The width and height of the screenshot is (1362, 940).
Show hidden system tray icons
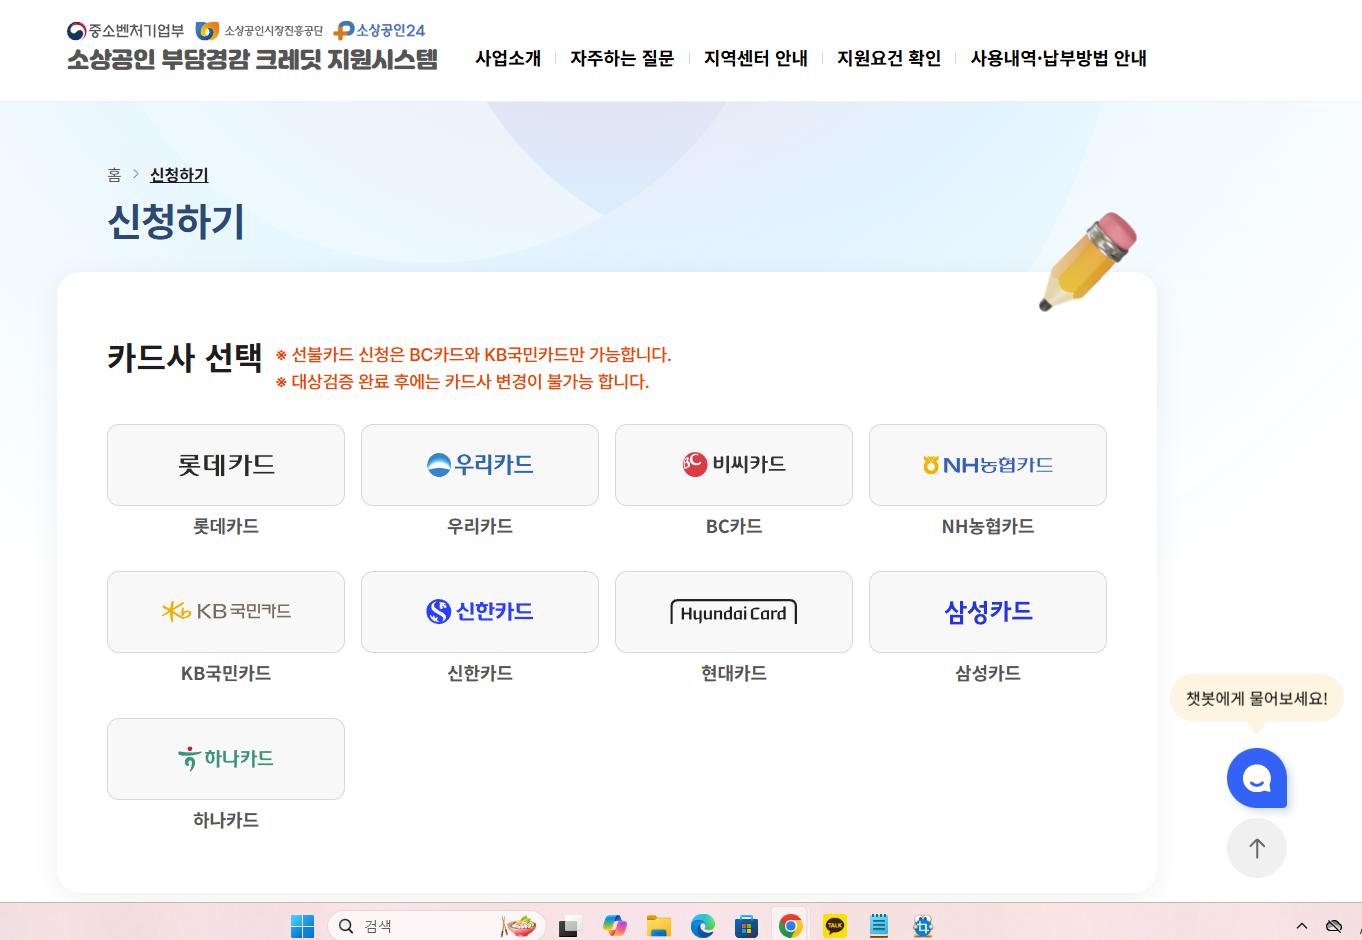click(1302, 926)
